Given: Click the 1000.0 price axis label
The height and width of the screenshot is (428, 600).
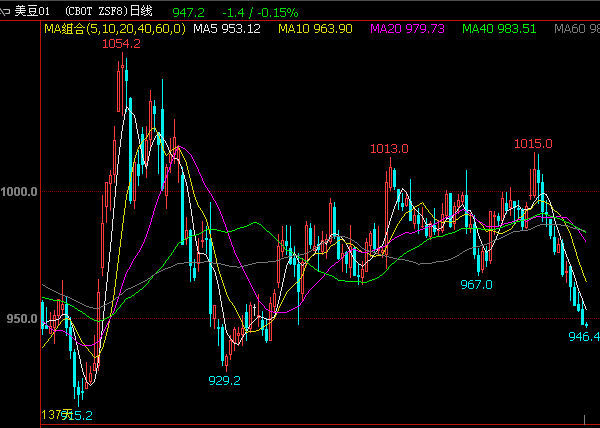Looking at the screenshot, I should point(19,191).
